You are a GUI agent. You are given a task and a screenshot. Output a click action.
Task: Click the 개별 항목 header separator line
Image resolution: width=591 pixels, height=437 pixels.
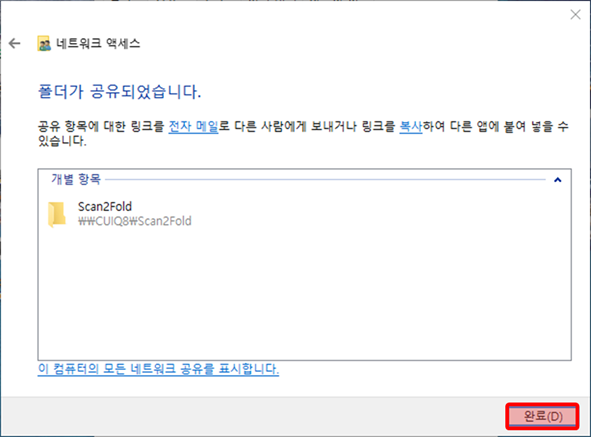click(x=325, y=179)
